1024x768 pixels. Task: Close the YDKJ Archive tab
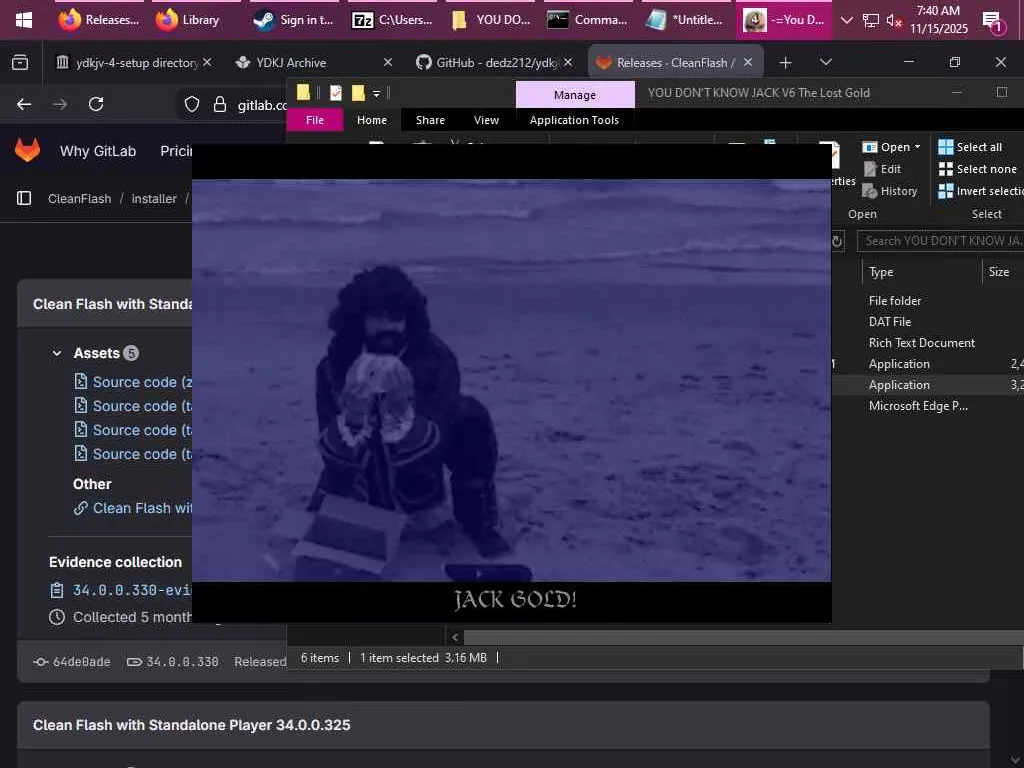pos(387,62)
